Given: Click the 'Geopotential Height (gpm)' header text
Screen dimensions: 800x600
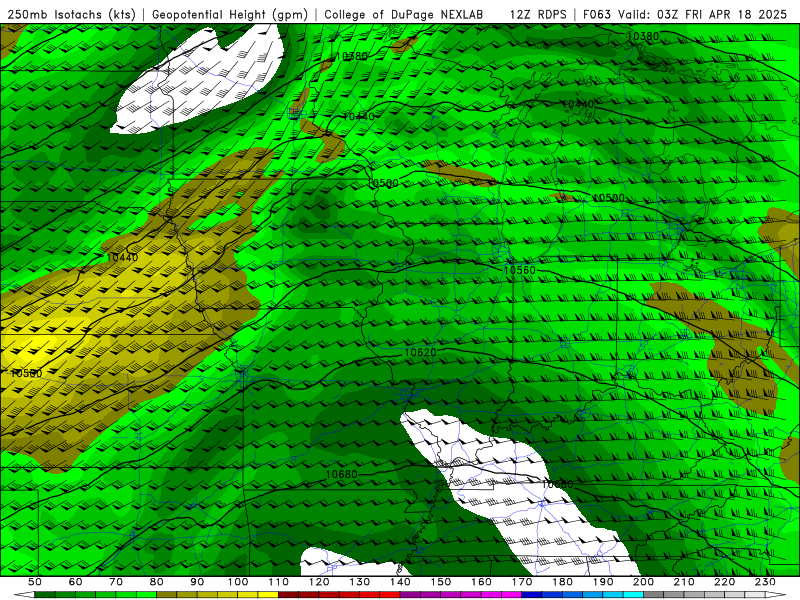Looking at the screenshot, I should [230, 14].
